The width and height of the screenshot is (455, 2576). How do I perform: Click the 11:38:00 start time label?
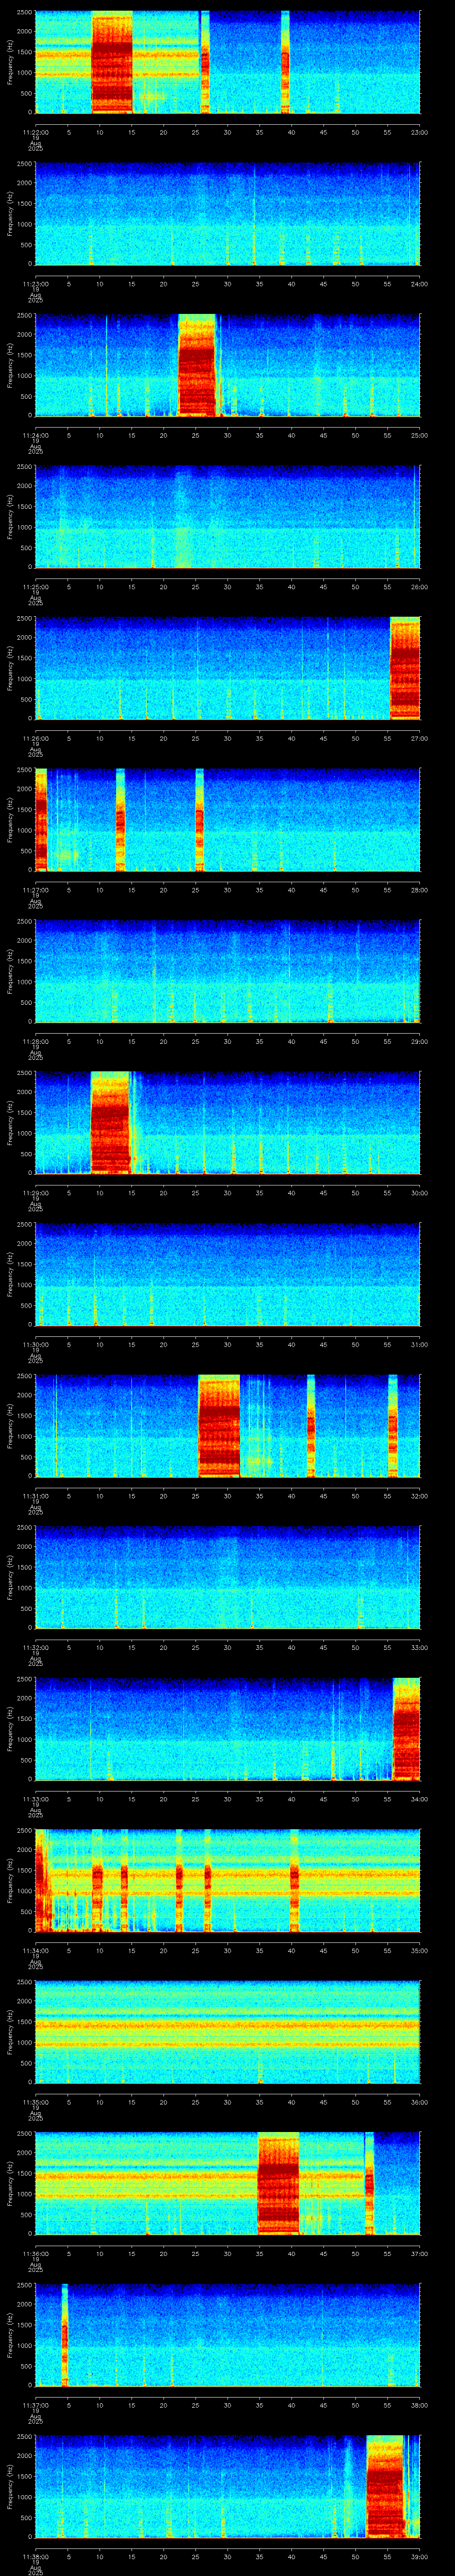[35, 2556]
